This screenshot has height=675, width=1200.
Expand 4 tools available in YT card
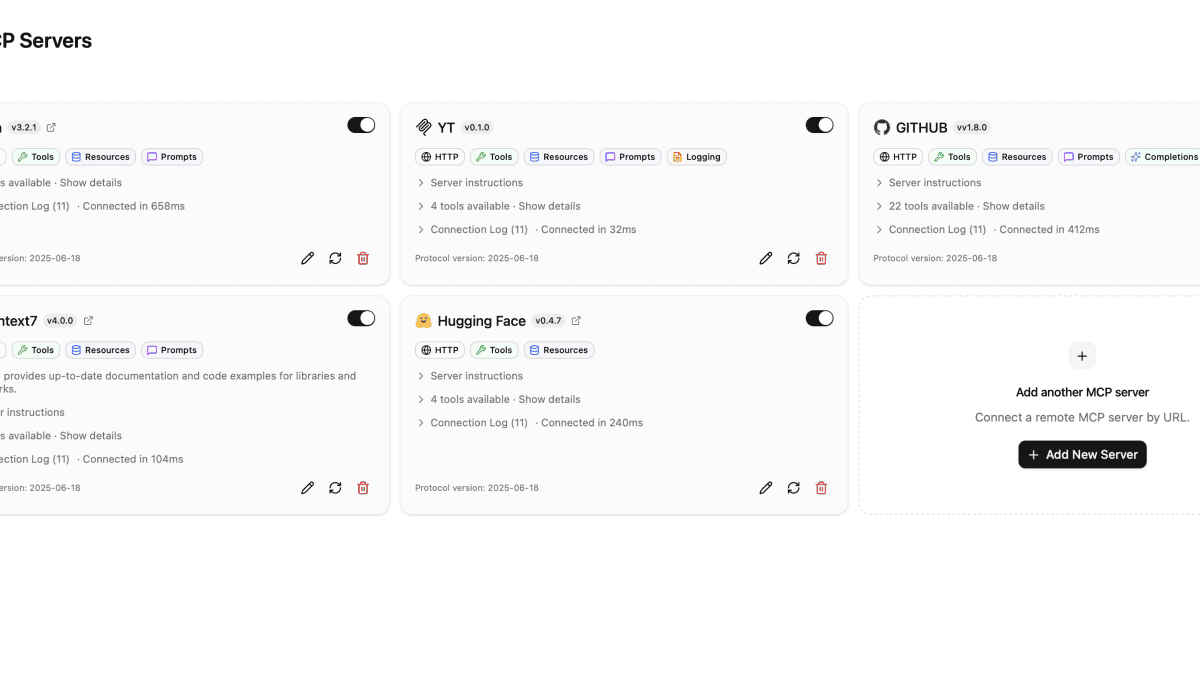[498, 206]
